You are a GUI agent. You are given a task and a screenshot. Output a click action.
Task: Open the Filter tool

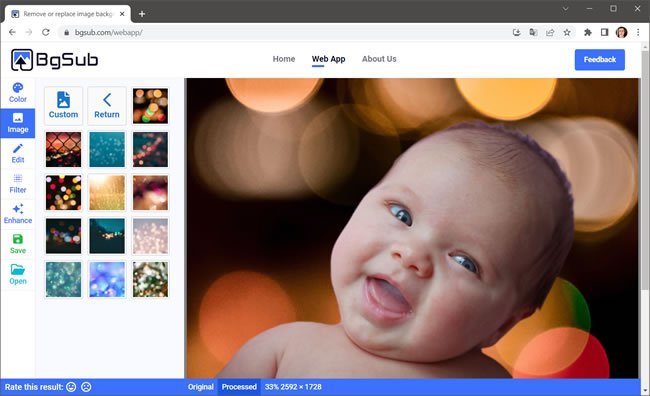[x=18, y=183]
